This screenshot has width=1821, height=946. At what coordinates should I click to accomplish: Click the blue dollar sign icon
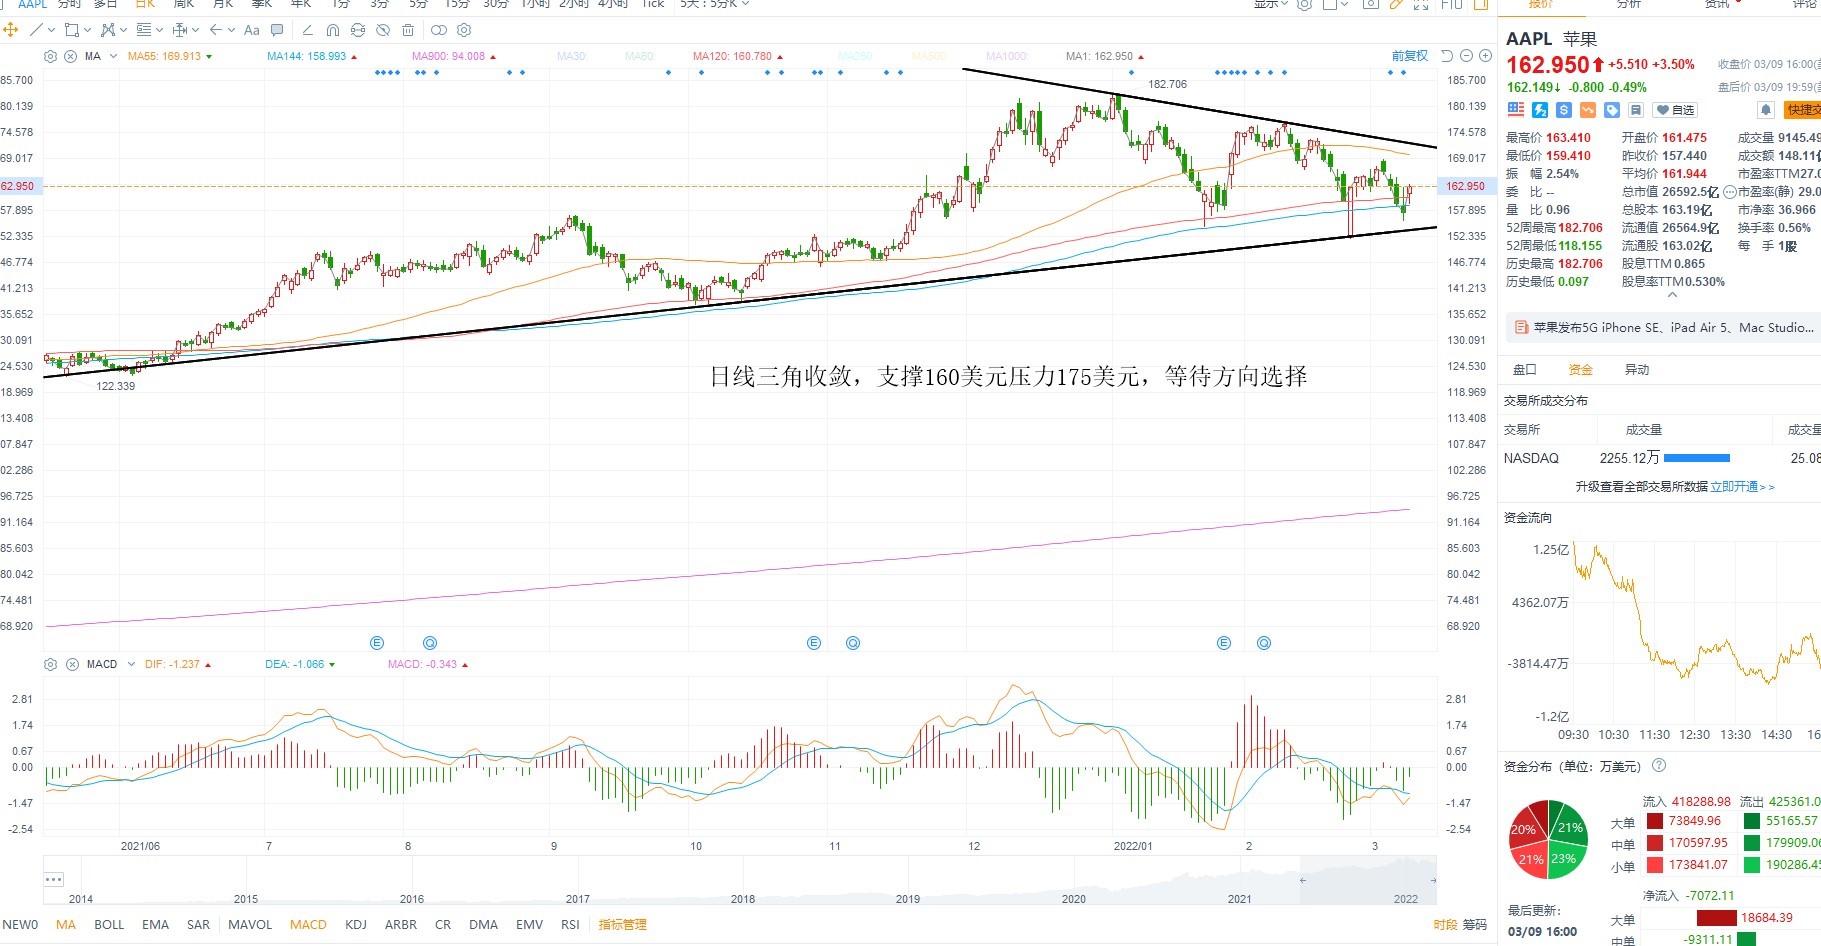1564,110
